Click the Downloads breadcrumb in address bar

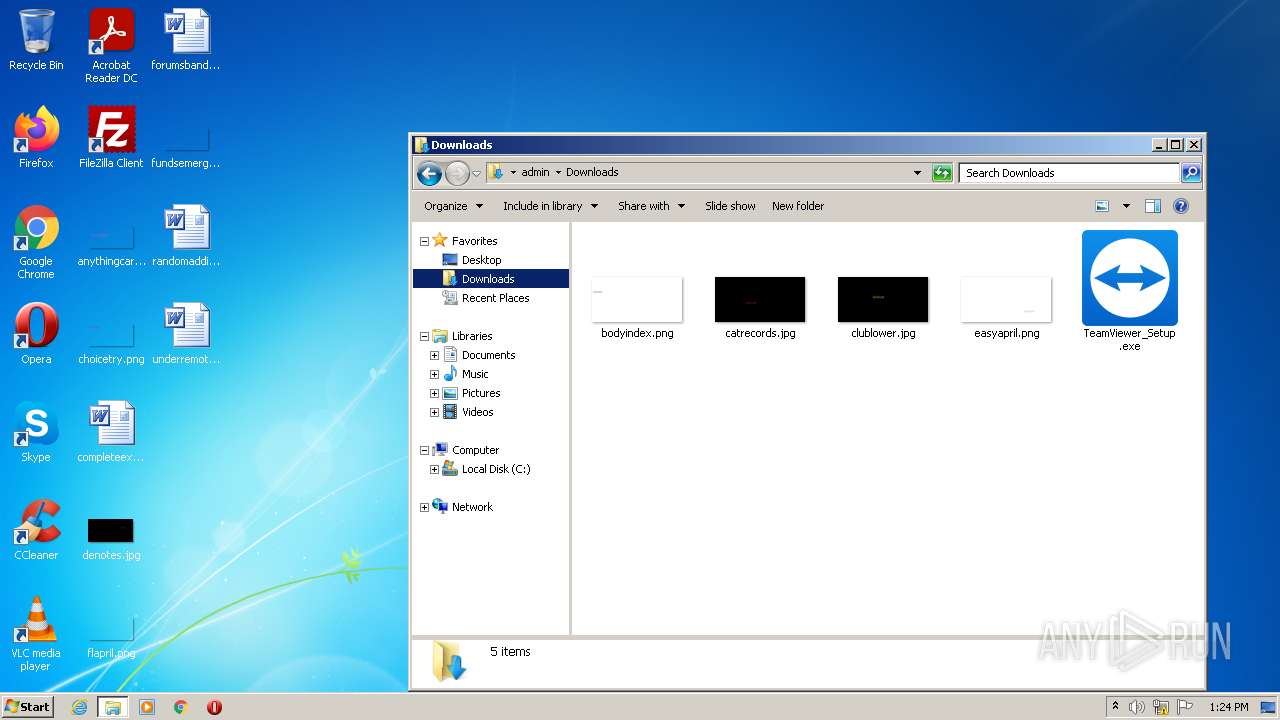[592, 172]
